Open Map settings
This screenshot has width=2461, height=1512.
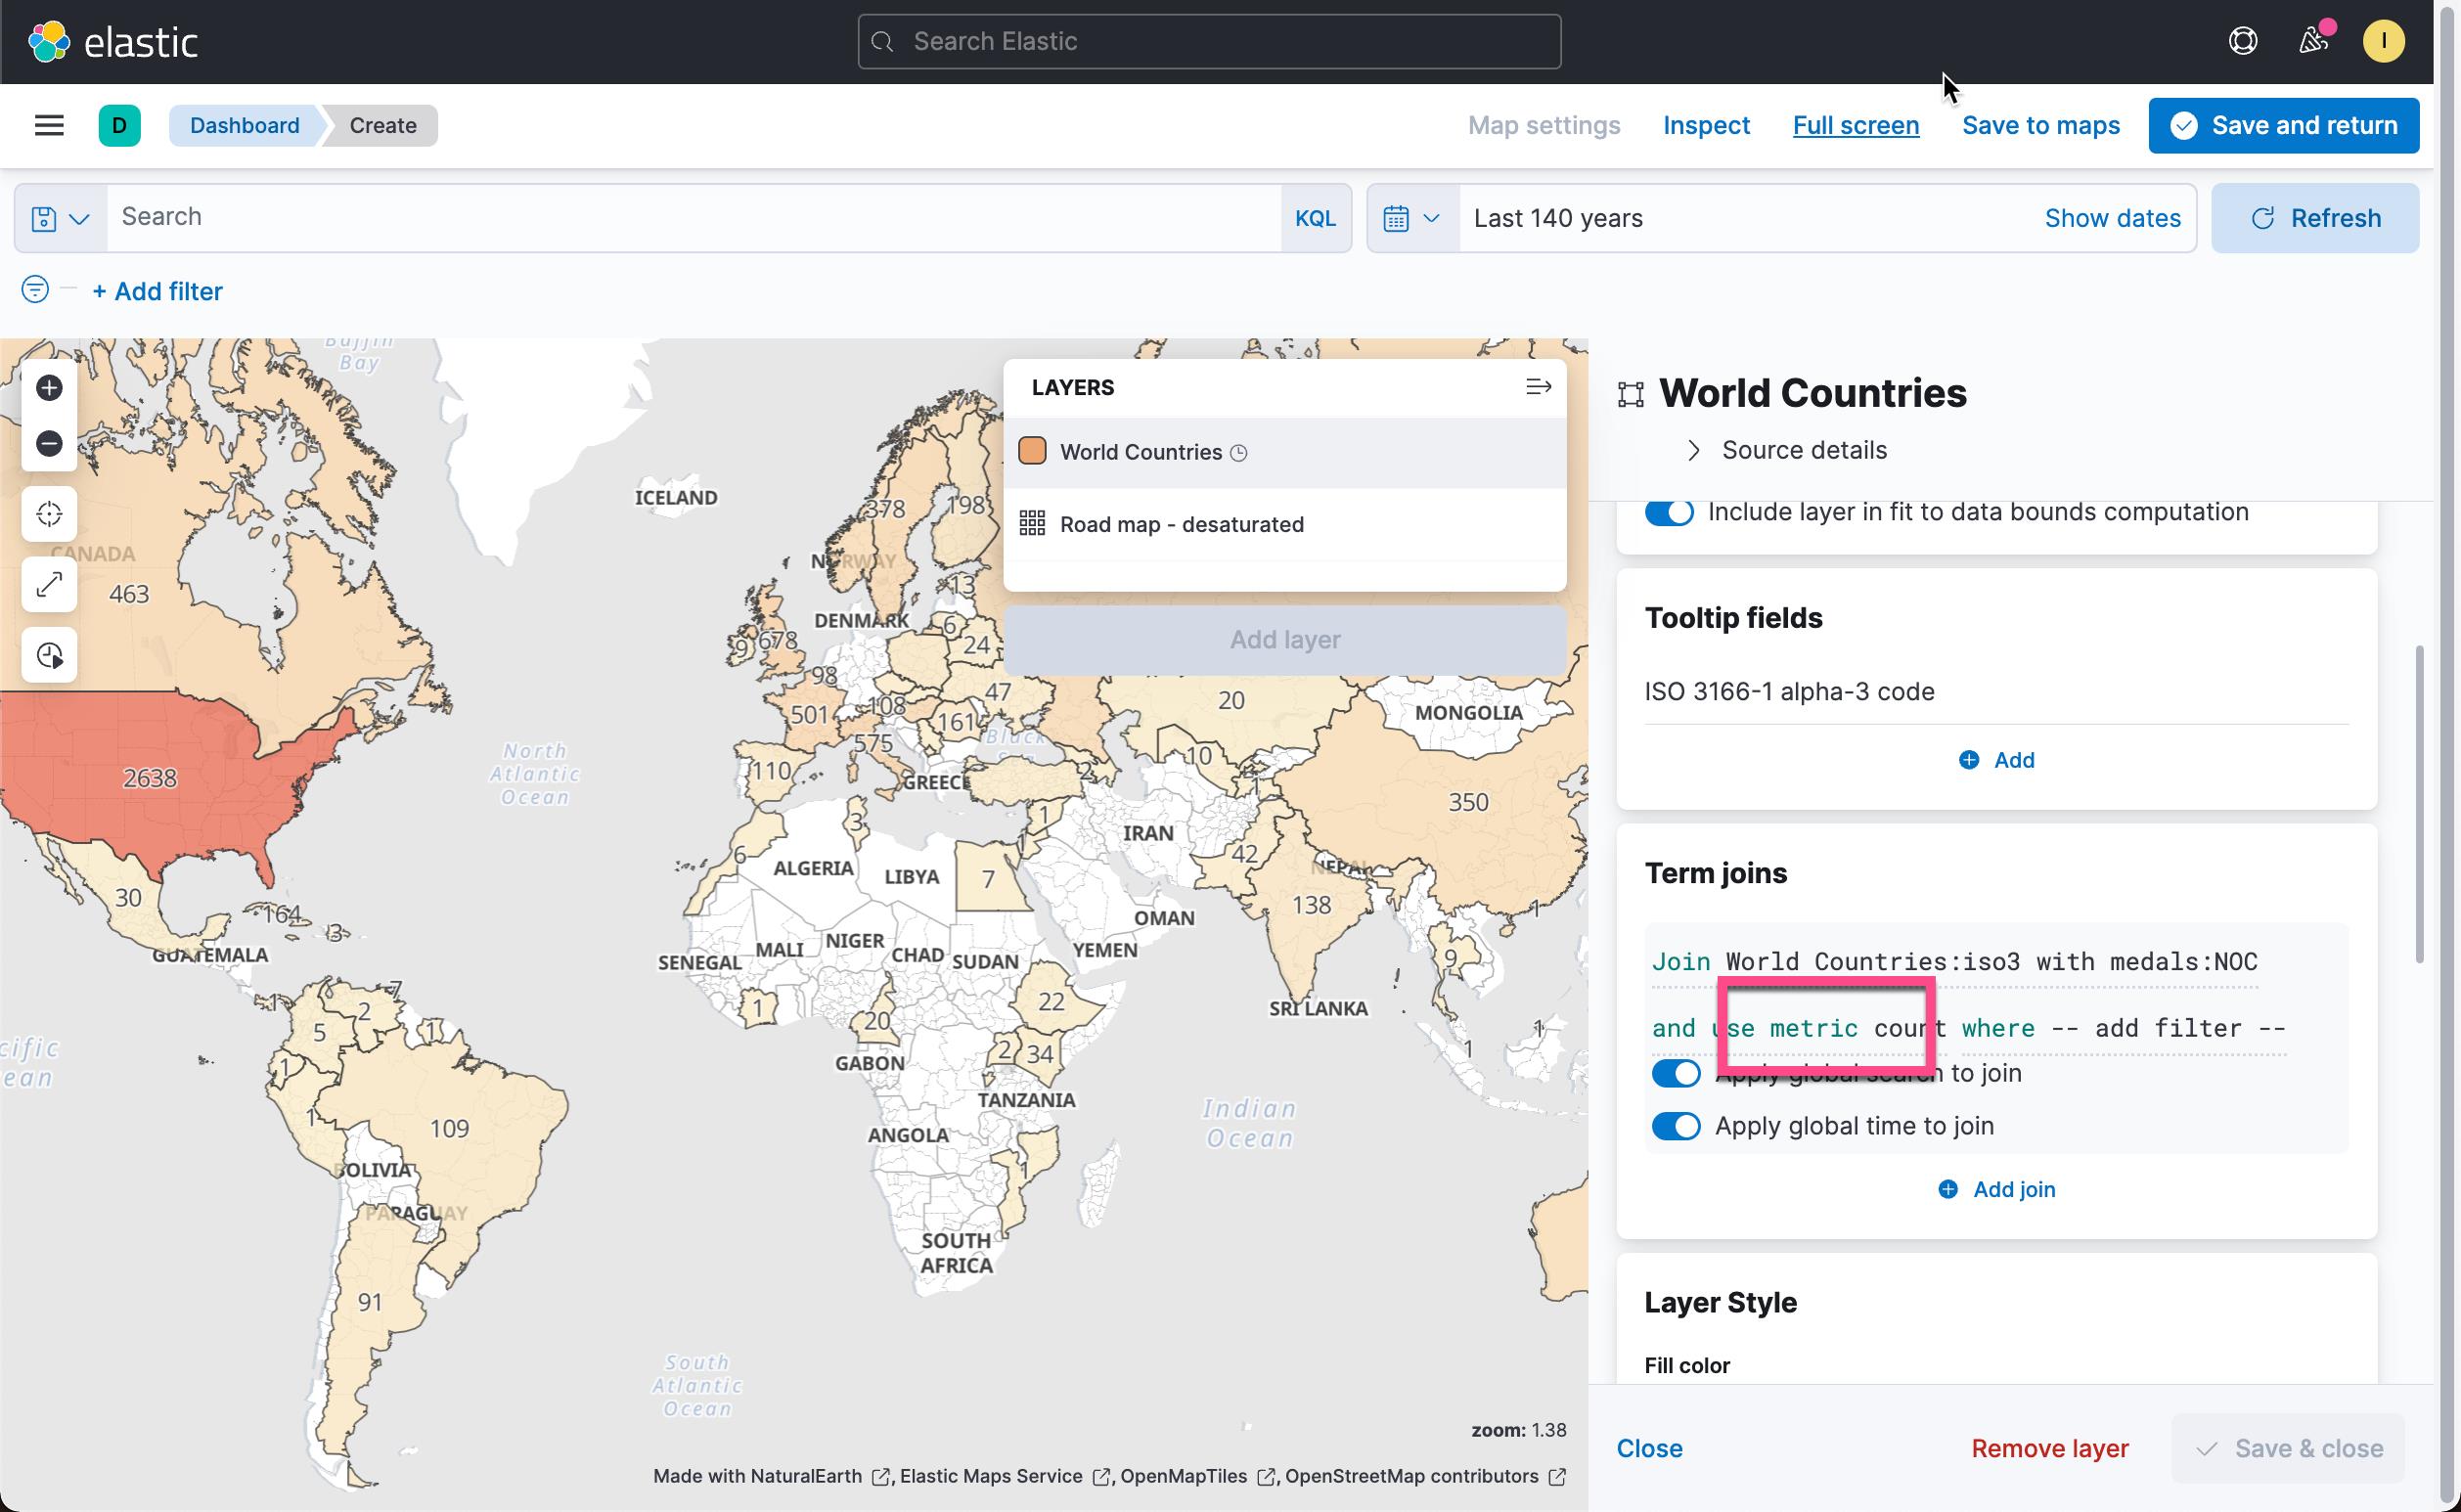(1543, 125)
